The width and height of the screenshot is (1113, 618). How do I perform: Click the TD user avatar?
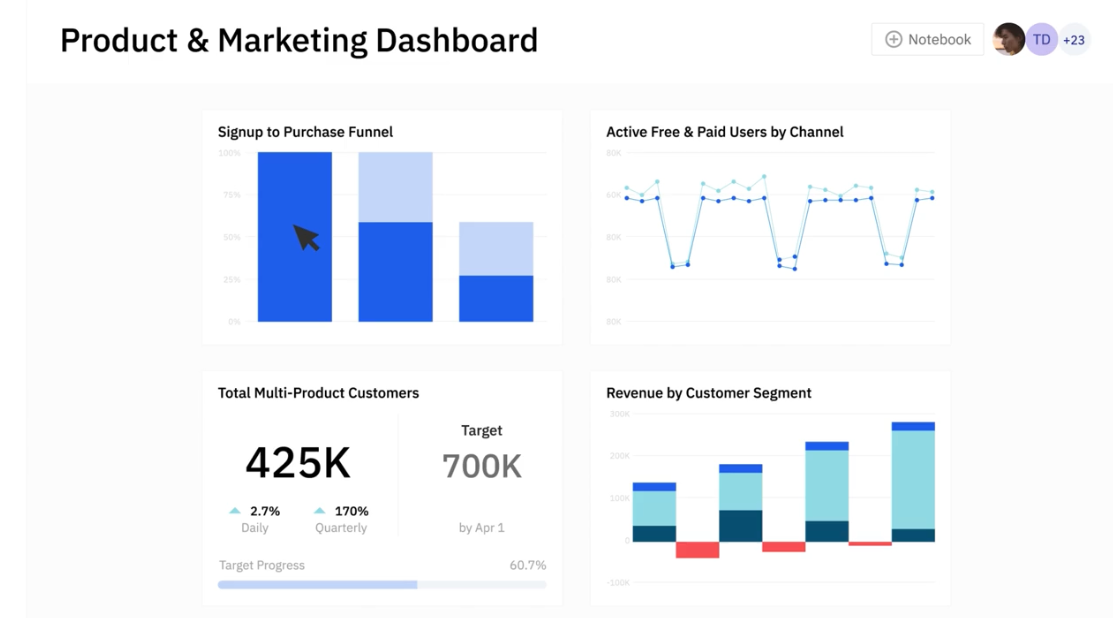point(1041,40)
